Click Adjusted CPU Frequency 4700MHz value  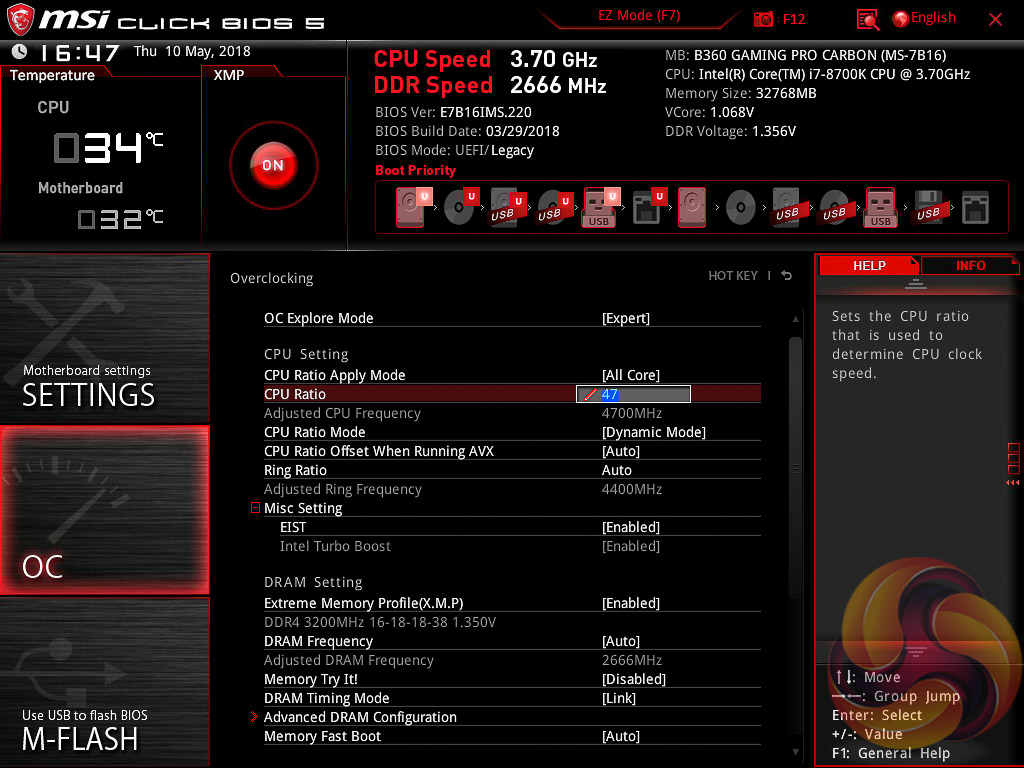tap(632, 413)
